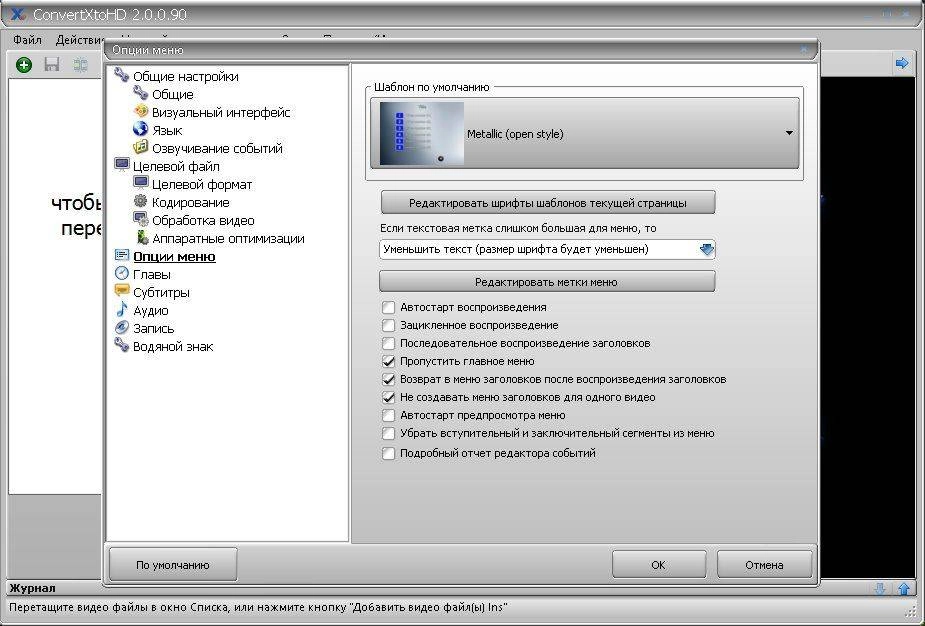925x626 pixels.
Task: Click the music note icon for Озвучивание событий
Action: point(140,147)
